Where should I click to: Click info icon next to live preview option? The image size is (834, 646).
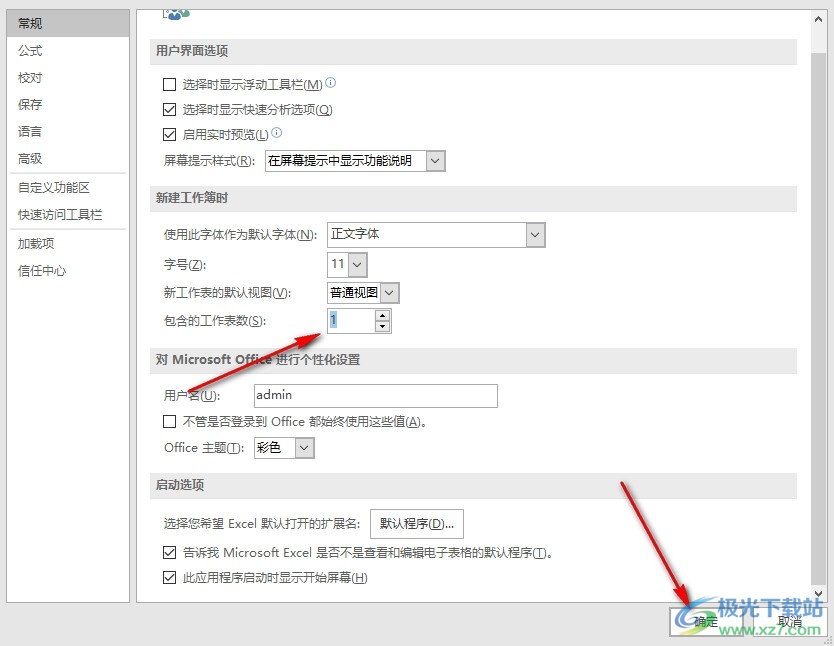click(277, 133)
